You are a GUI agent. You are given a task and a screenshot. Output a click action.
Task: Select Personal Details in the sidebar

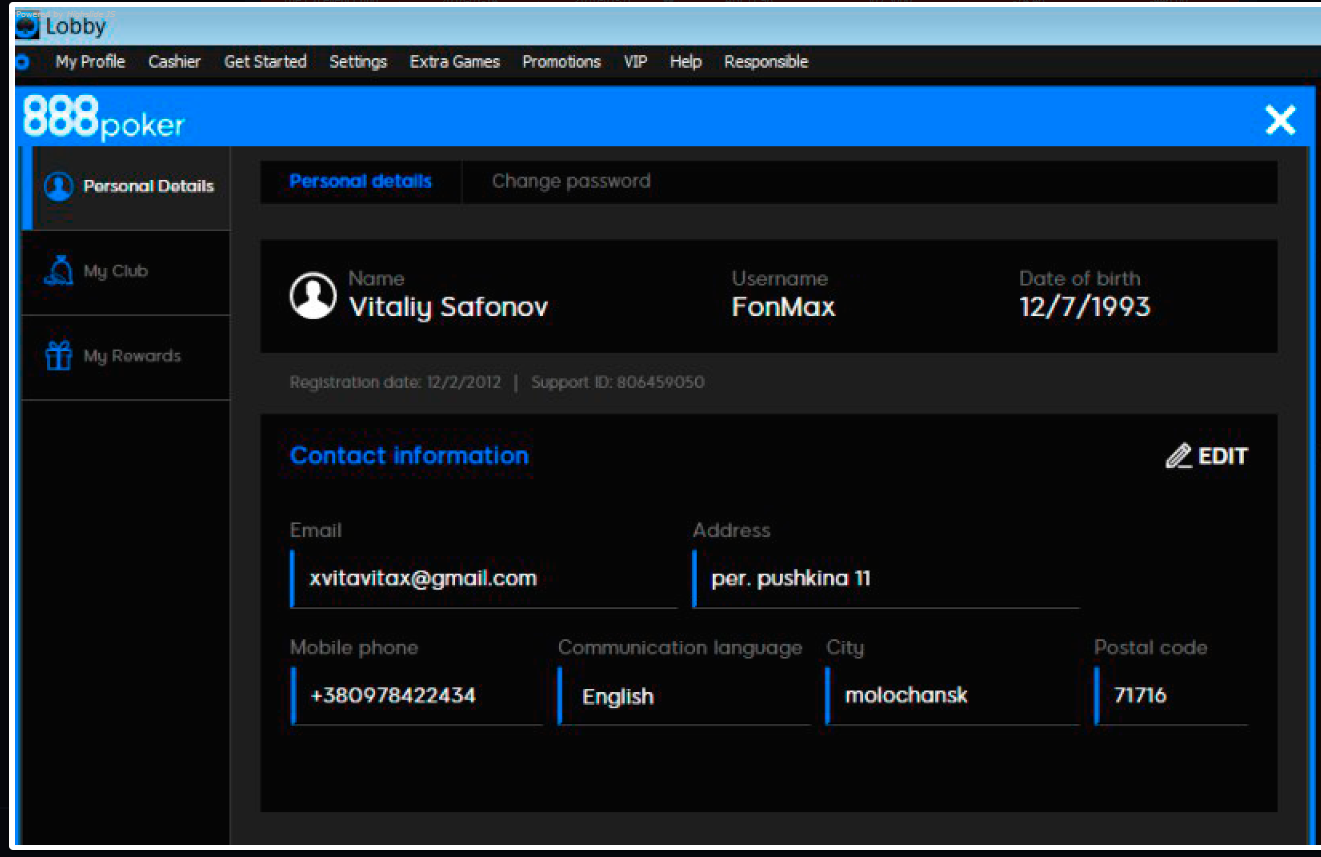click(126, 187)
